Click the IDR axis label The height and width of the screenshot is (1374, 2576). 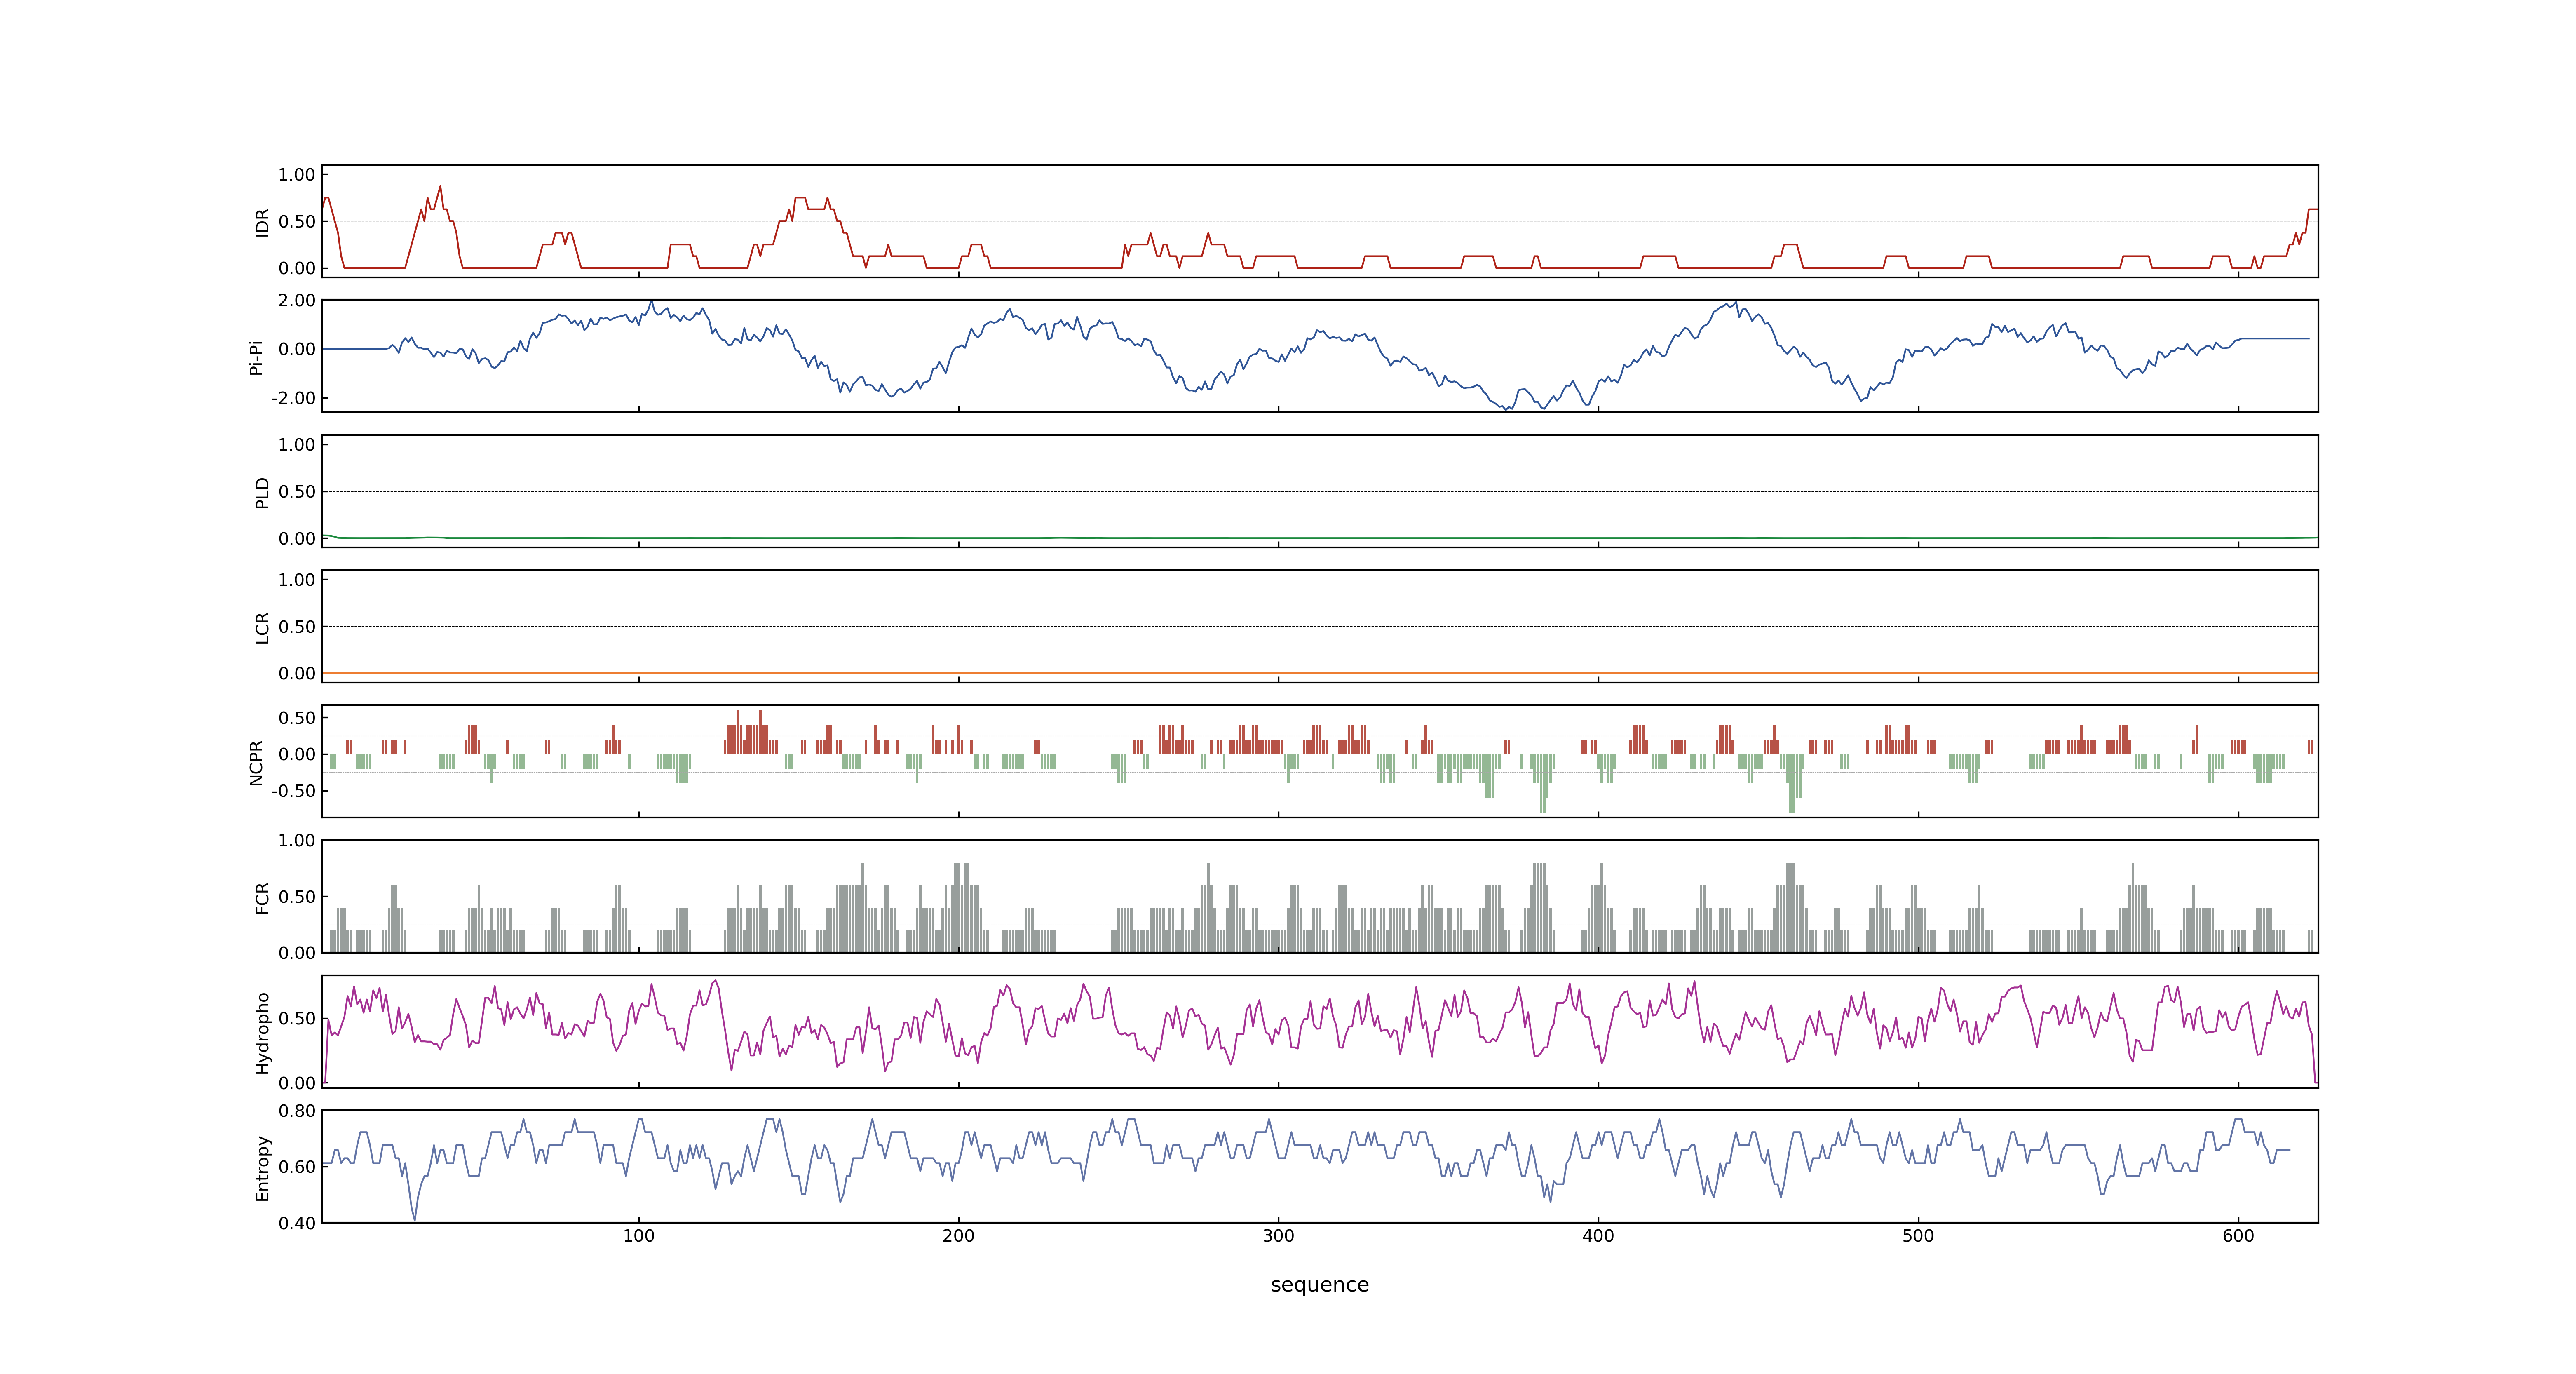(x=262, y=222)
